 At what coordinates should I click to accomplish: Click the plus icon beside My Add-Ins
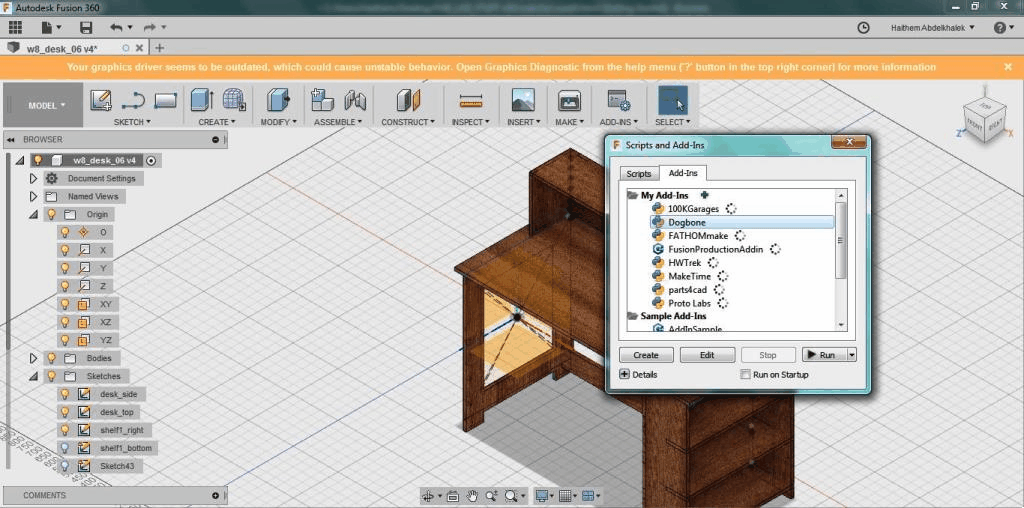coord(705,195)
